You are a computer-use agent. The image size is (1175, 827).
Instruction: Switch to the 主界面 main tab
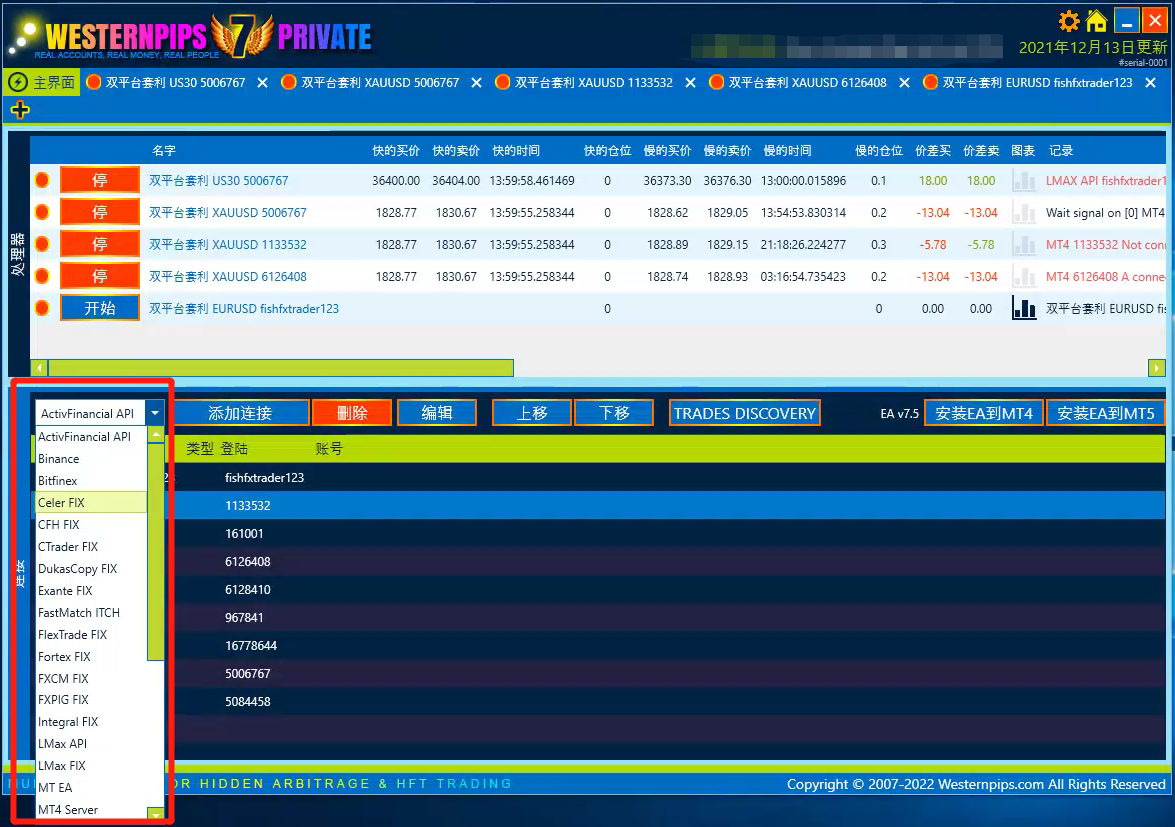click(42, 82)
